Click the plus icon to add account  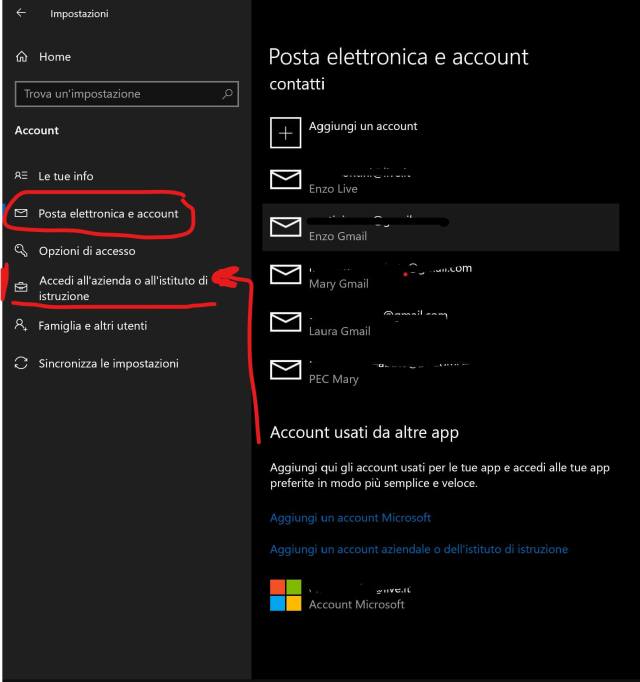[x=286, y=134]
